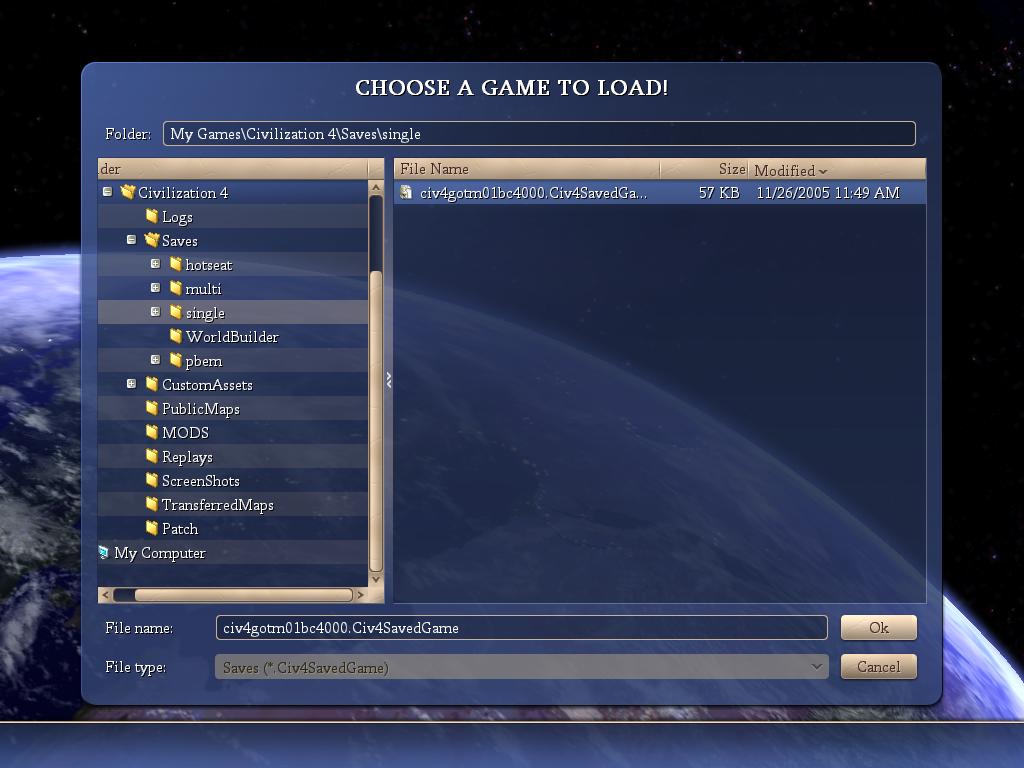Viewport: 1024px width, 768px height.
Task: Select the ScreenShots folder label
Action: pyautogui.click(x=200, y=481)
